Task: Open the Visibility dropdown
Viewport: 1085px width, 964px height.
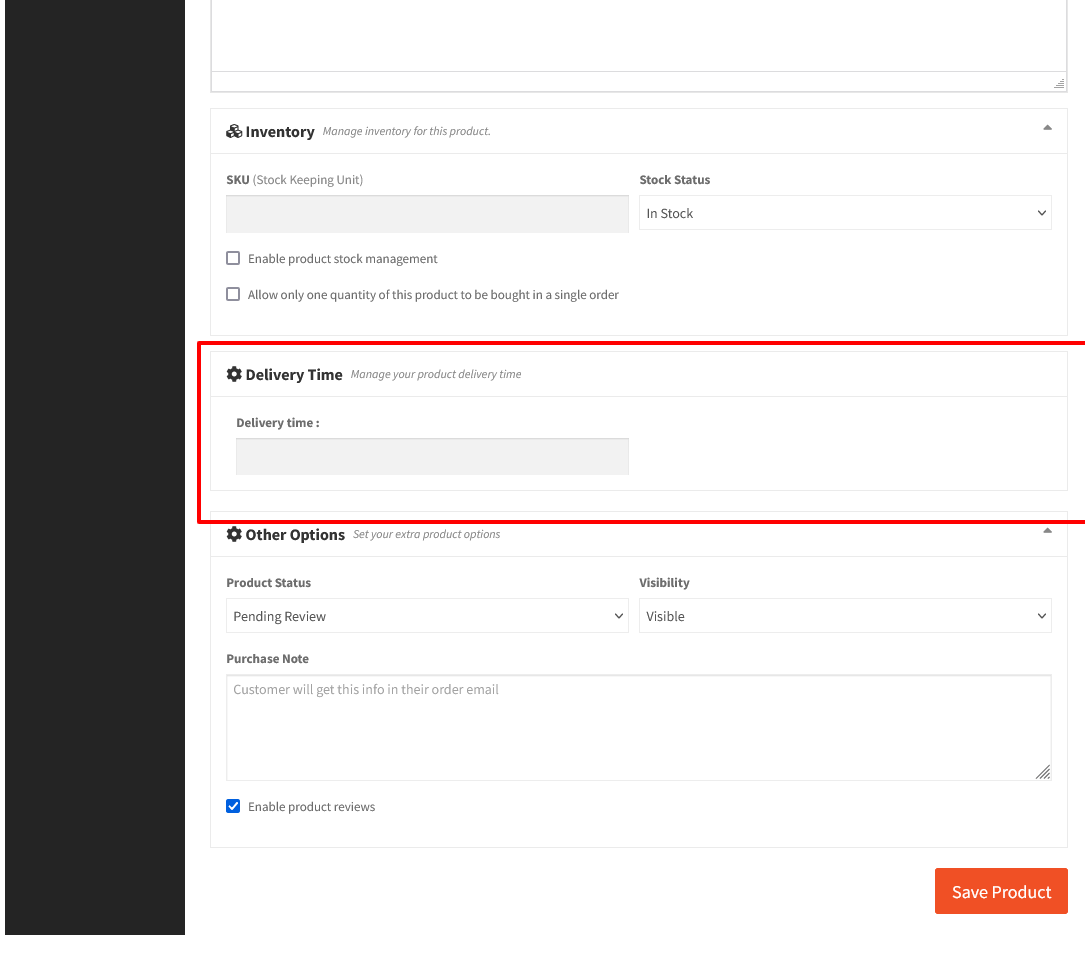Action: pyautogui.click(x=845, y=615)
